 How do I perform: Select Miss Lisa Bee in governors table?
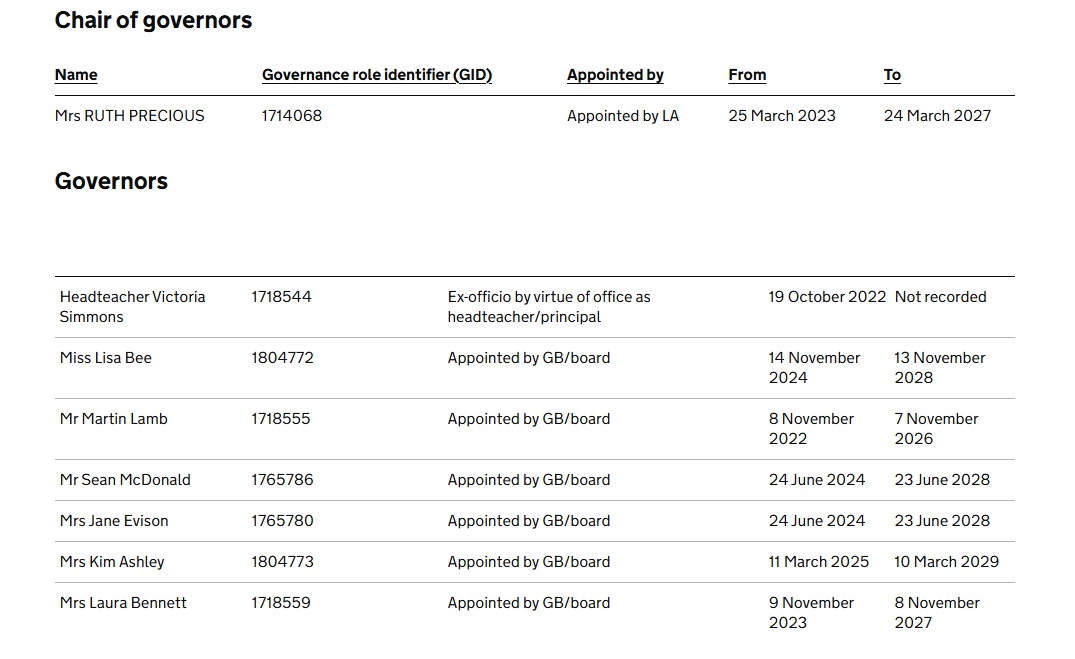(x=106, y=358)
